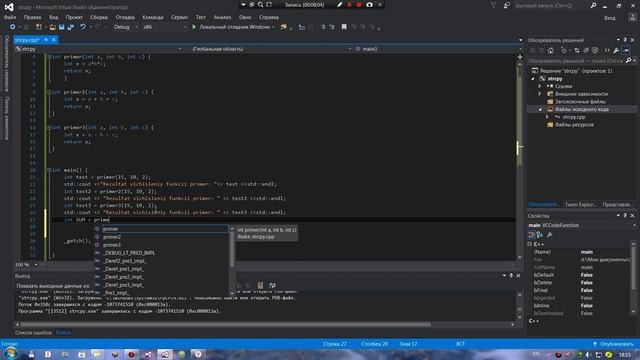Image resolution: width=640 pixels, height=360 pixels.
Task: Click the taskbar clock showing 18:15
Action: [624, 355]
